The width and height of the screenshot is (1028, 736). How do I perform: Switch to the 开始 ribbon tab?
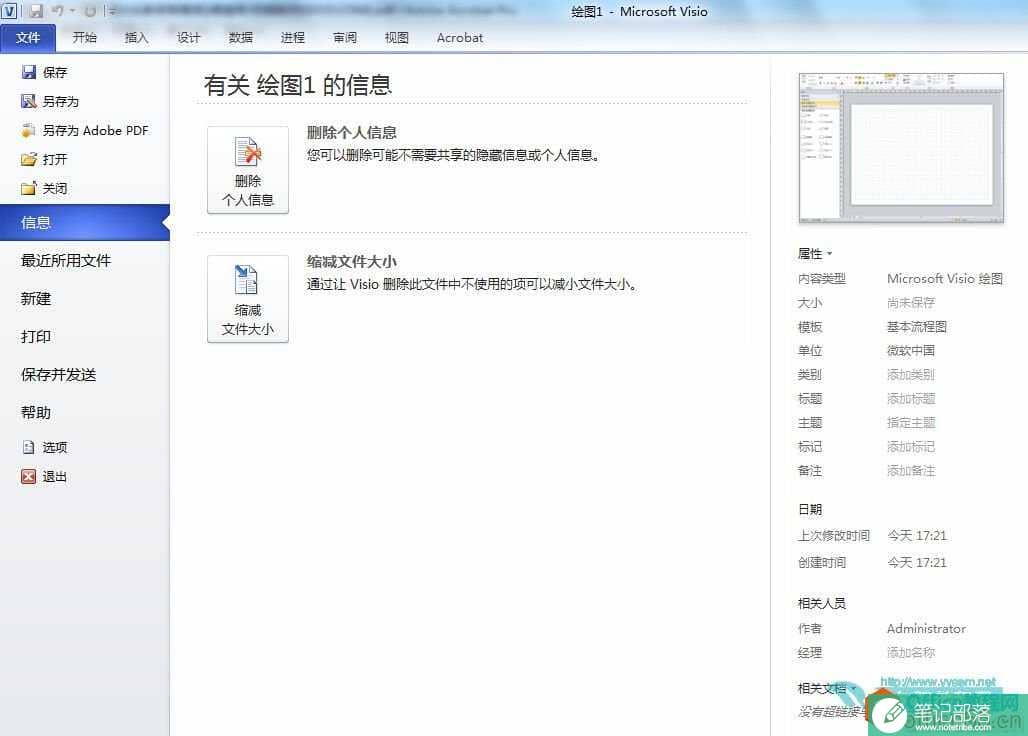point(85,38)
